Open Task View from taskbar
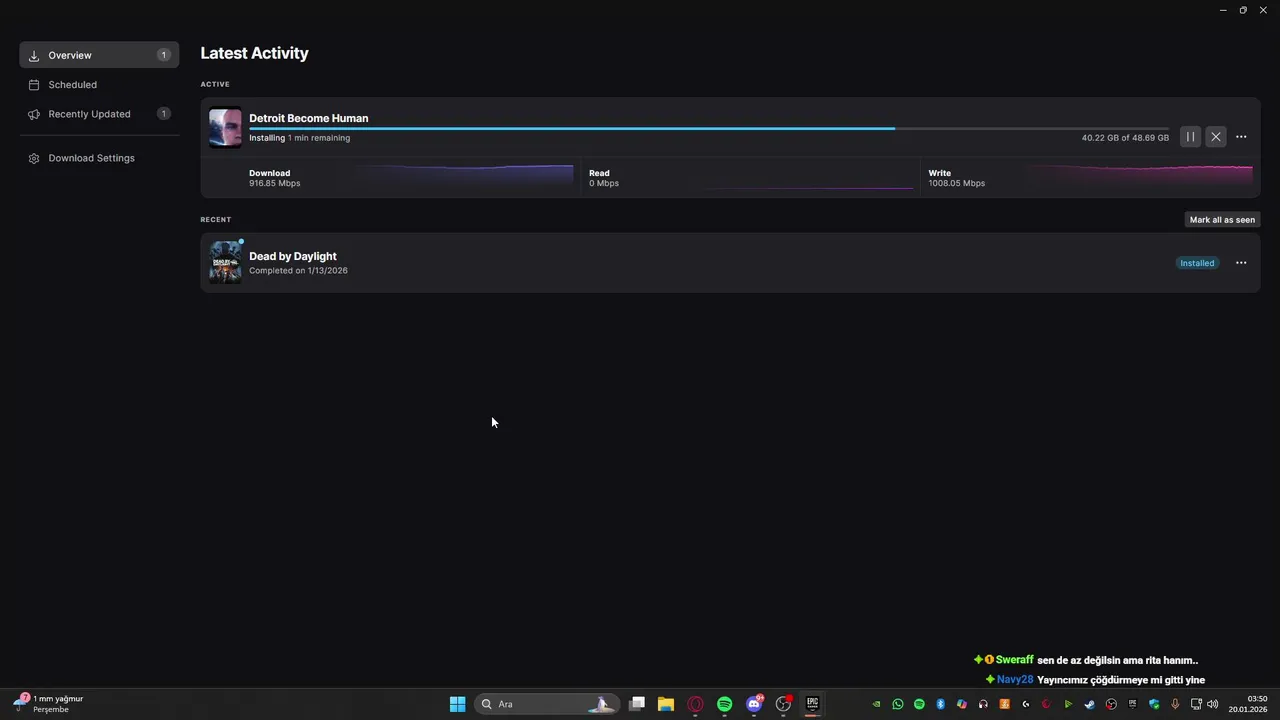Viewport: 1280px width, 720px height. [x=636, y=704]
